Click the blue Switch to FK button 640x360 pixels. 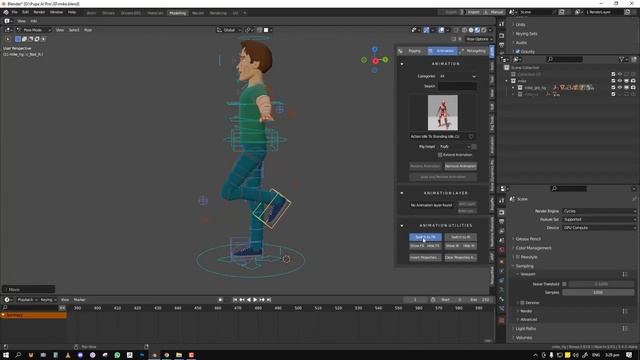pyautogui.click(x=425, y=237)
